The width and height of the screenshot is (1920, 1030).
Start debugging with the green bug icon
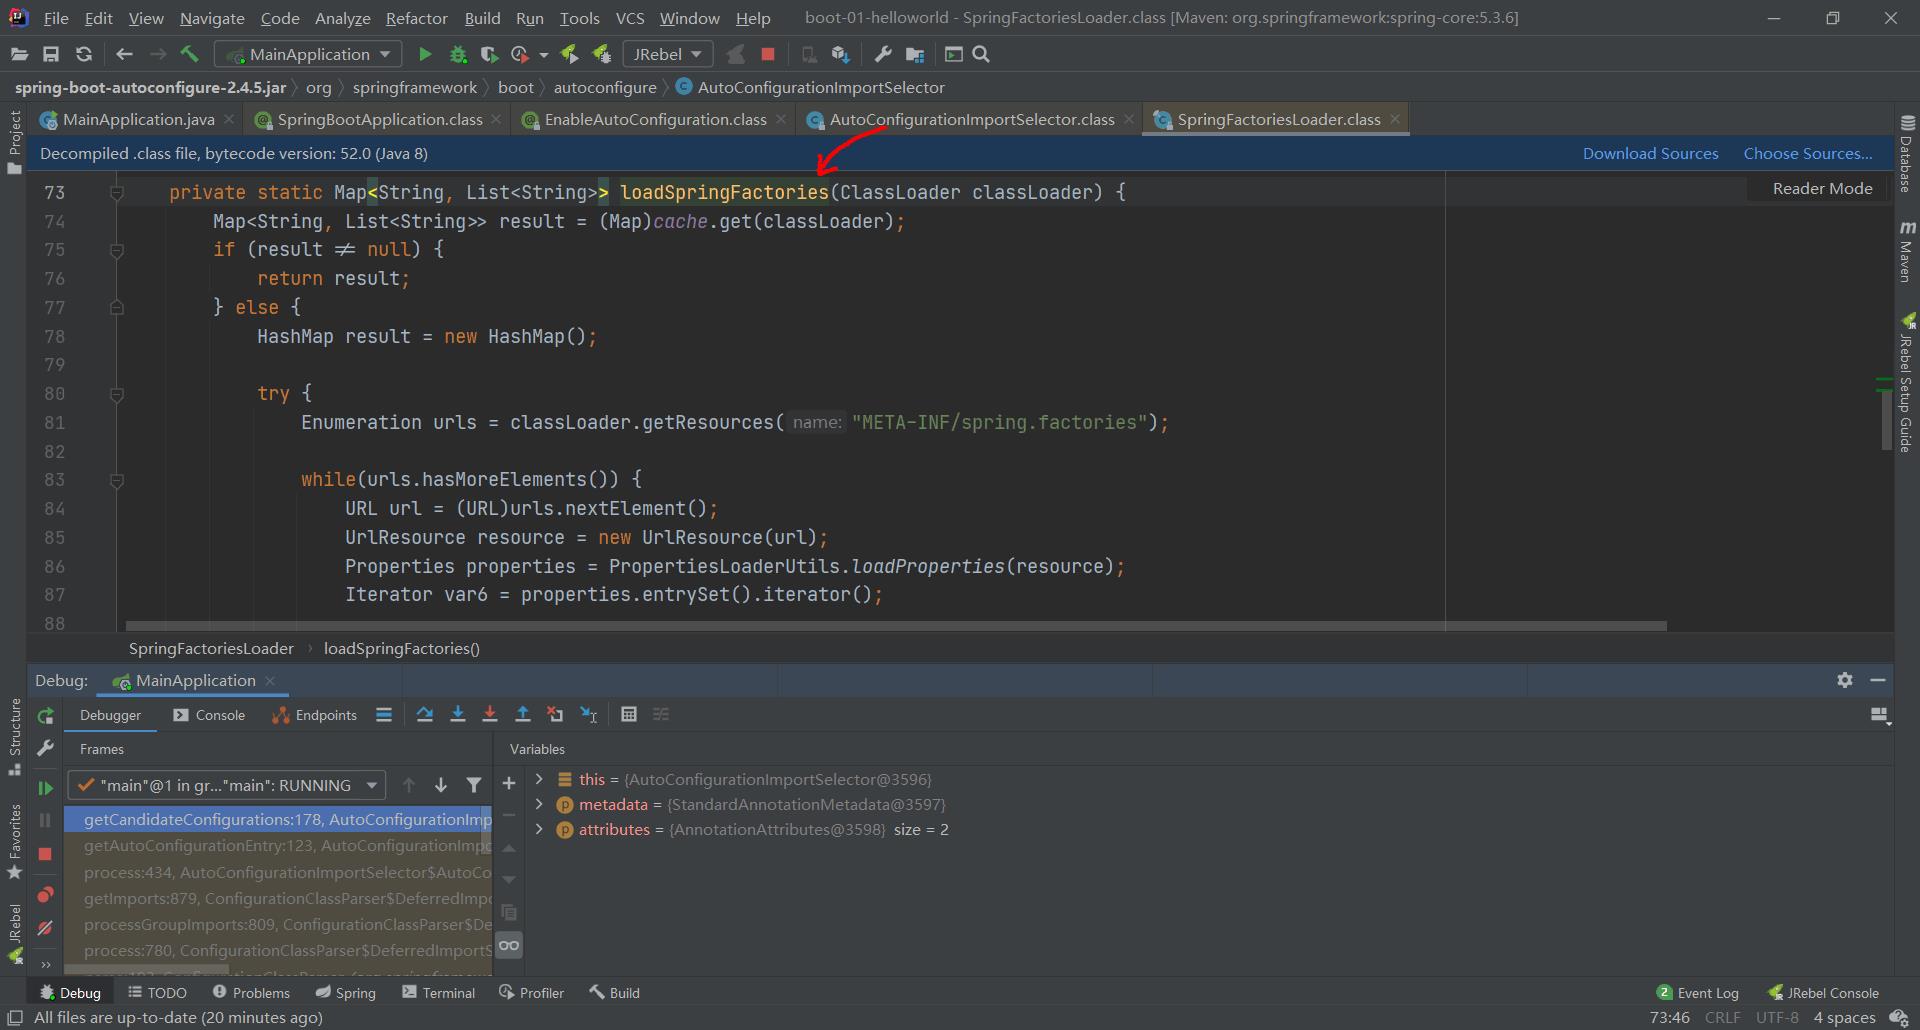pyautogui.click(x=458, y=54)
